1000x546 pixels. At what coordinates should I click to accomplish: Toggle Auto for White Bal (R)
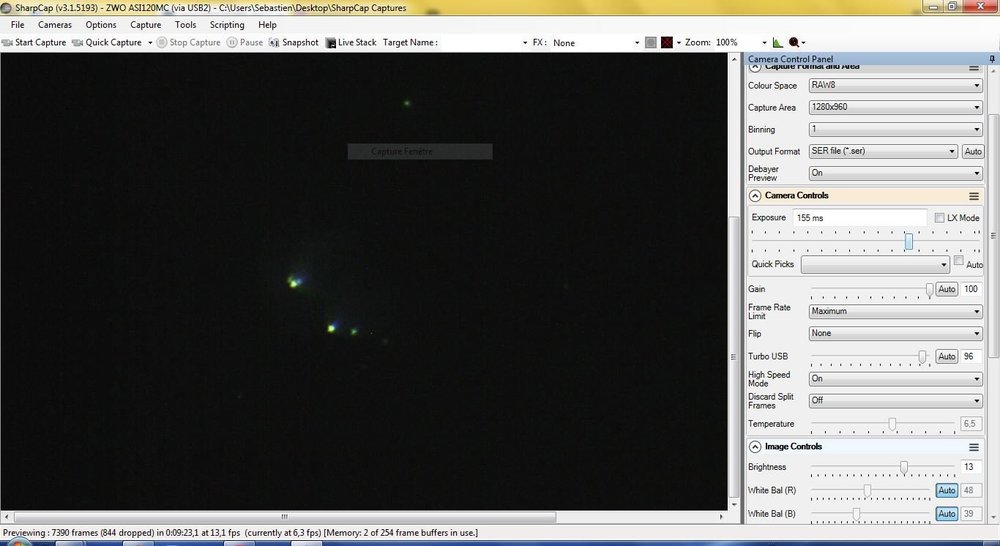[x=946, y=490]
